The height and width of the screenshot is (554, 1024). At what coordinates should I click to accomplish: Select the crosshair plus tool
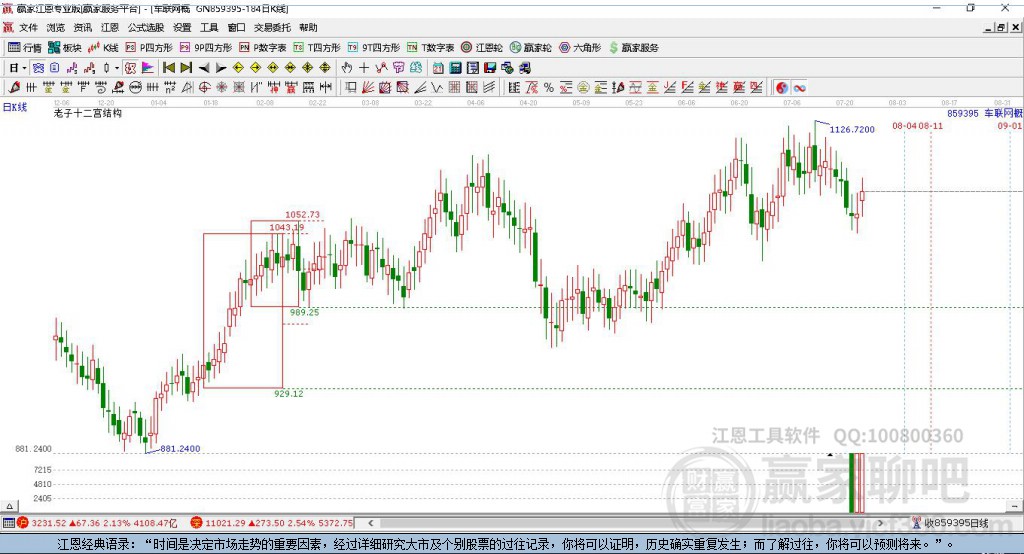click(364, 67)
